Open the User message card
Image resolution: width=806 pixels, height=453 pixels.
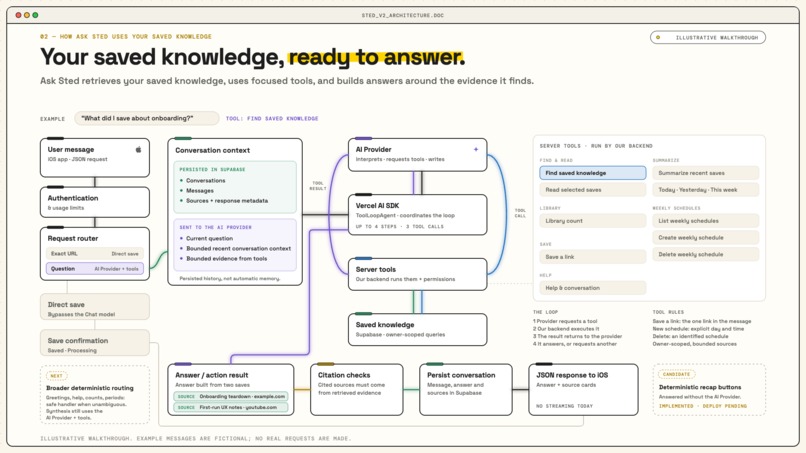pyautogui.click(x=95, y=157)
